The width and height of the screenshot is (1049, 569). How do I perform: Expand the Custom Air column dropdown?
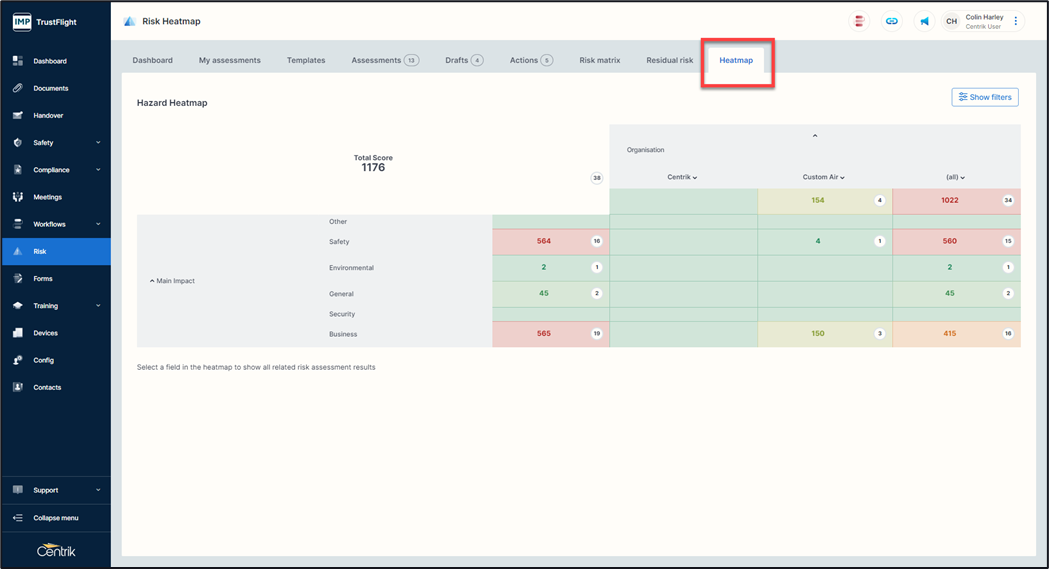(823, 177)
